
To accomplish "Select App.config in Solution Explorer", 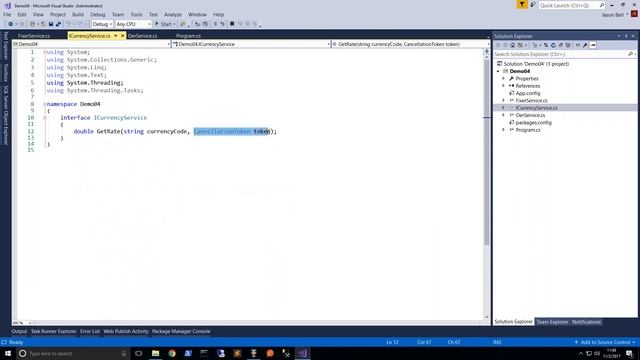I will click(x=527, y=93).
